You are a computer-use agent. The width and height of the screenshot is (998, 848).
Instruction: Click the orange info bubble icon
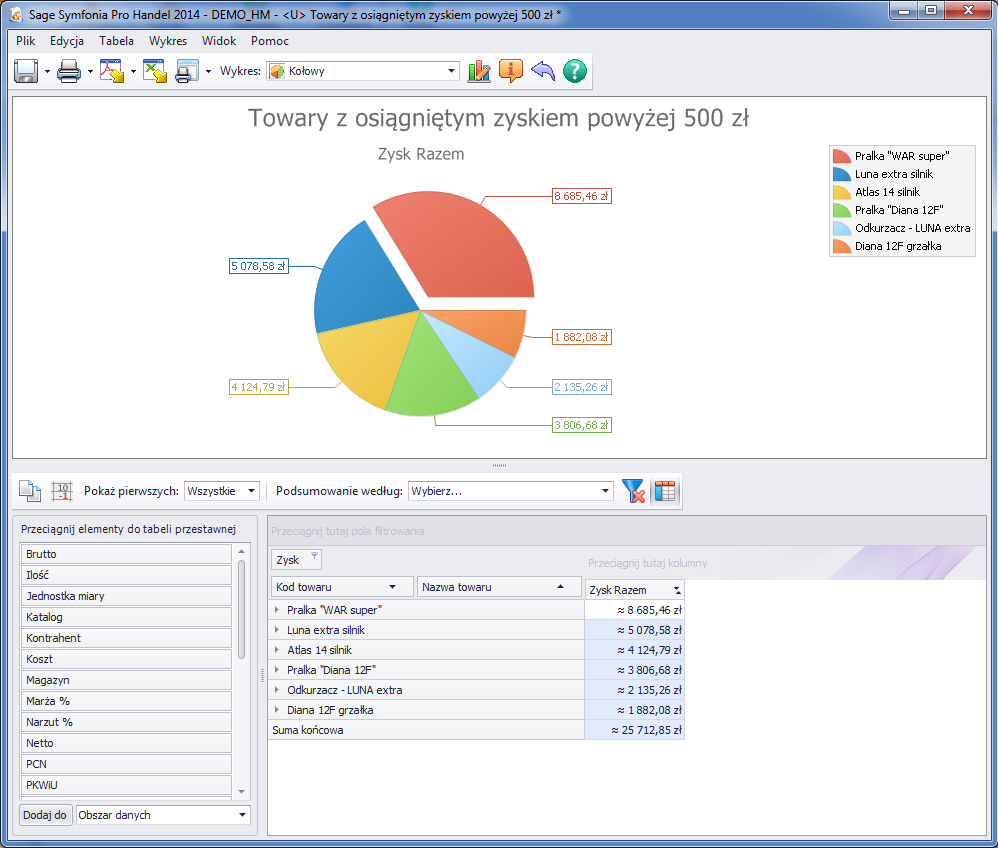[x=511, y=71]
